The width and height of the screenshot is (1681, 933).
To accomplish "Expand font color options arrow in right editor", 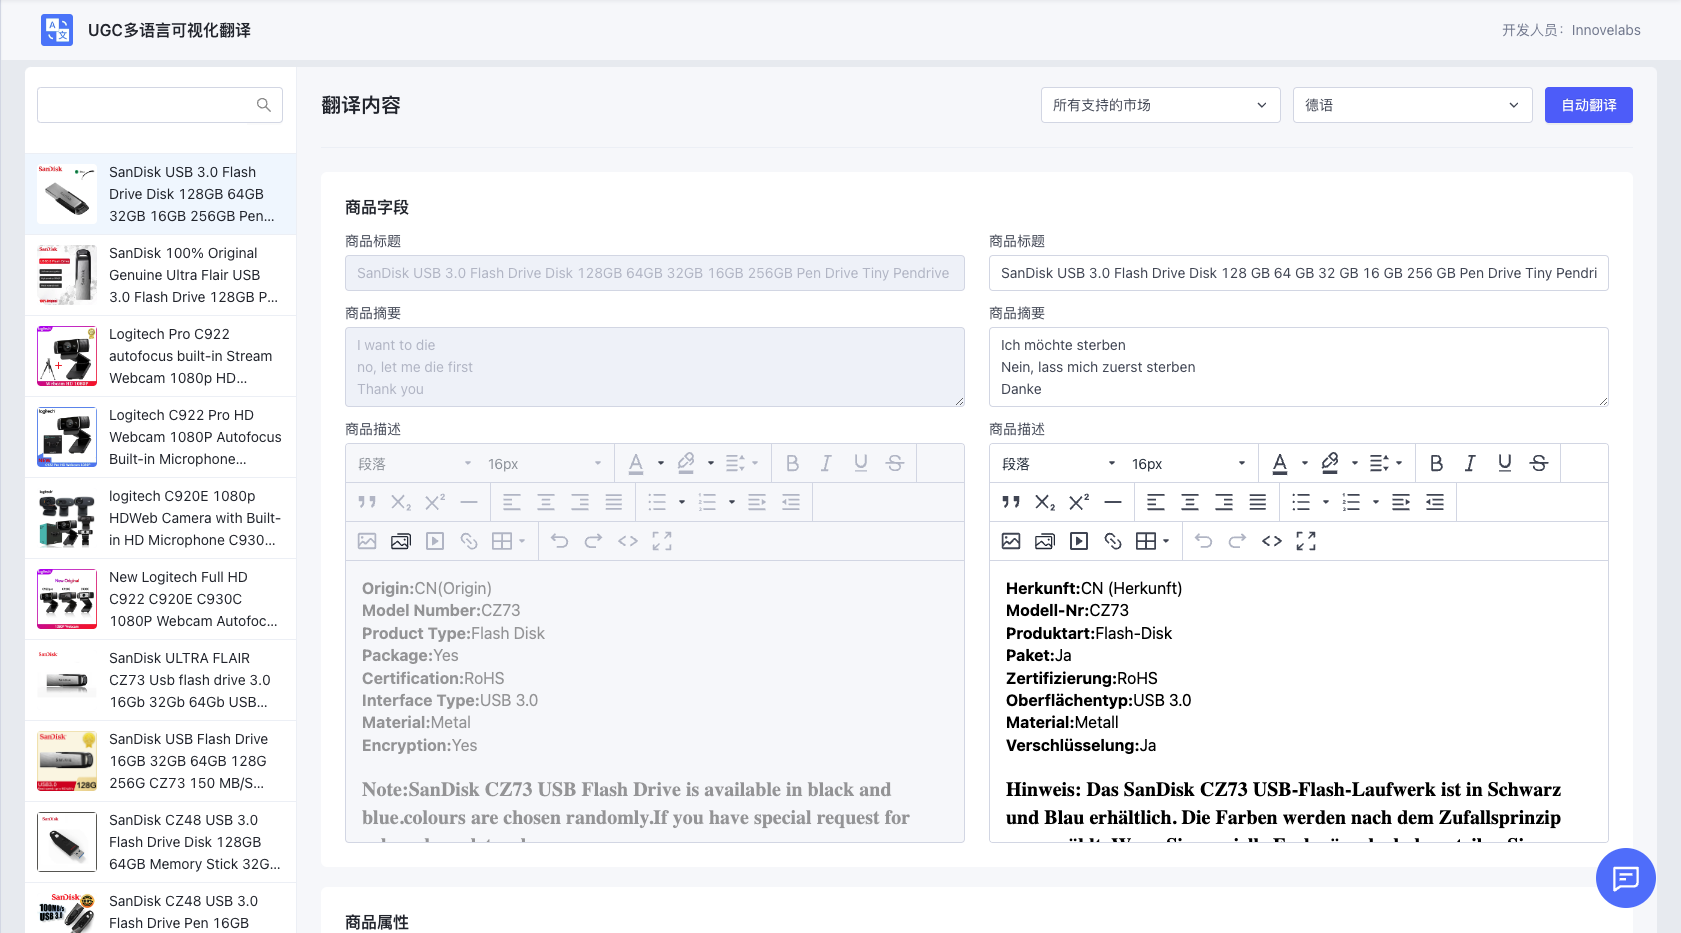I will click(x=1305, y=463).
